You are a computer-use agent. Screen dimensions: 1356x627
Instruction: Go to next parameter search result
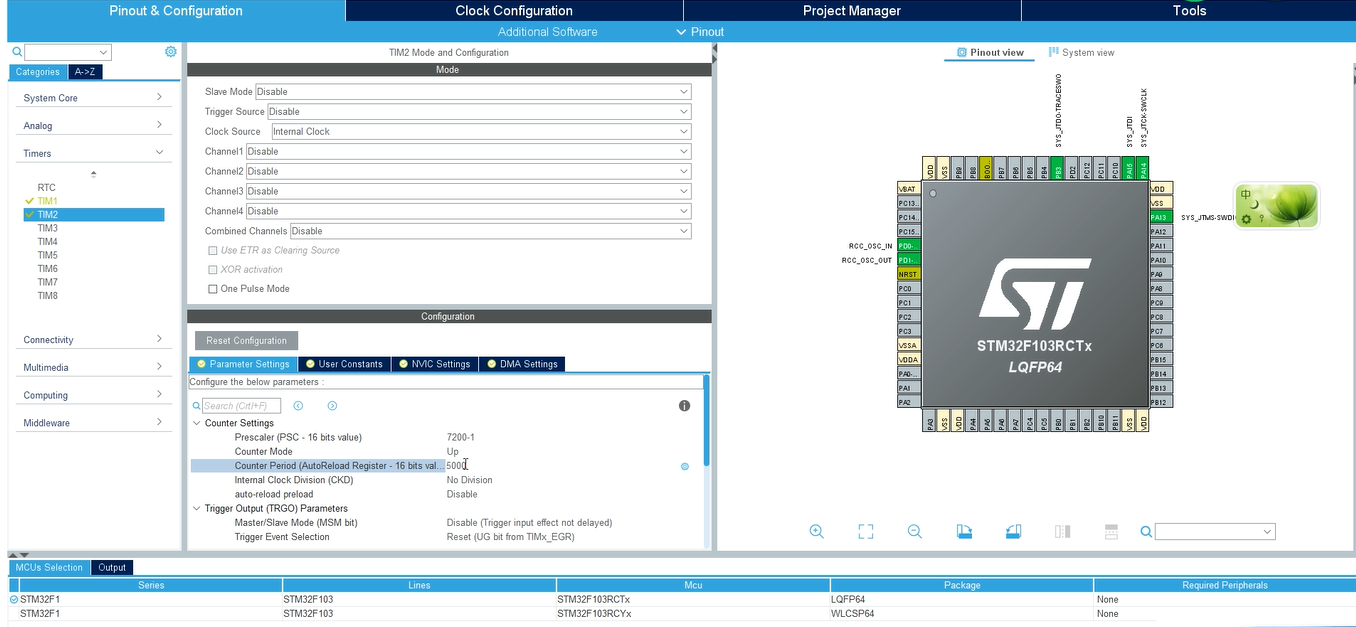point(332,406)
